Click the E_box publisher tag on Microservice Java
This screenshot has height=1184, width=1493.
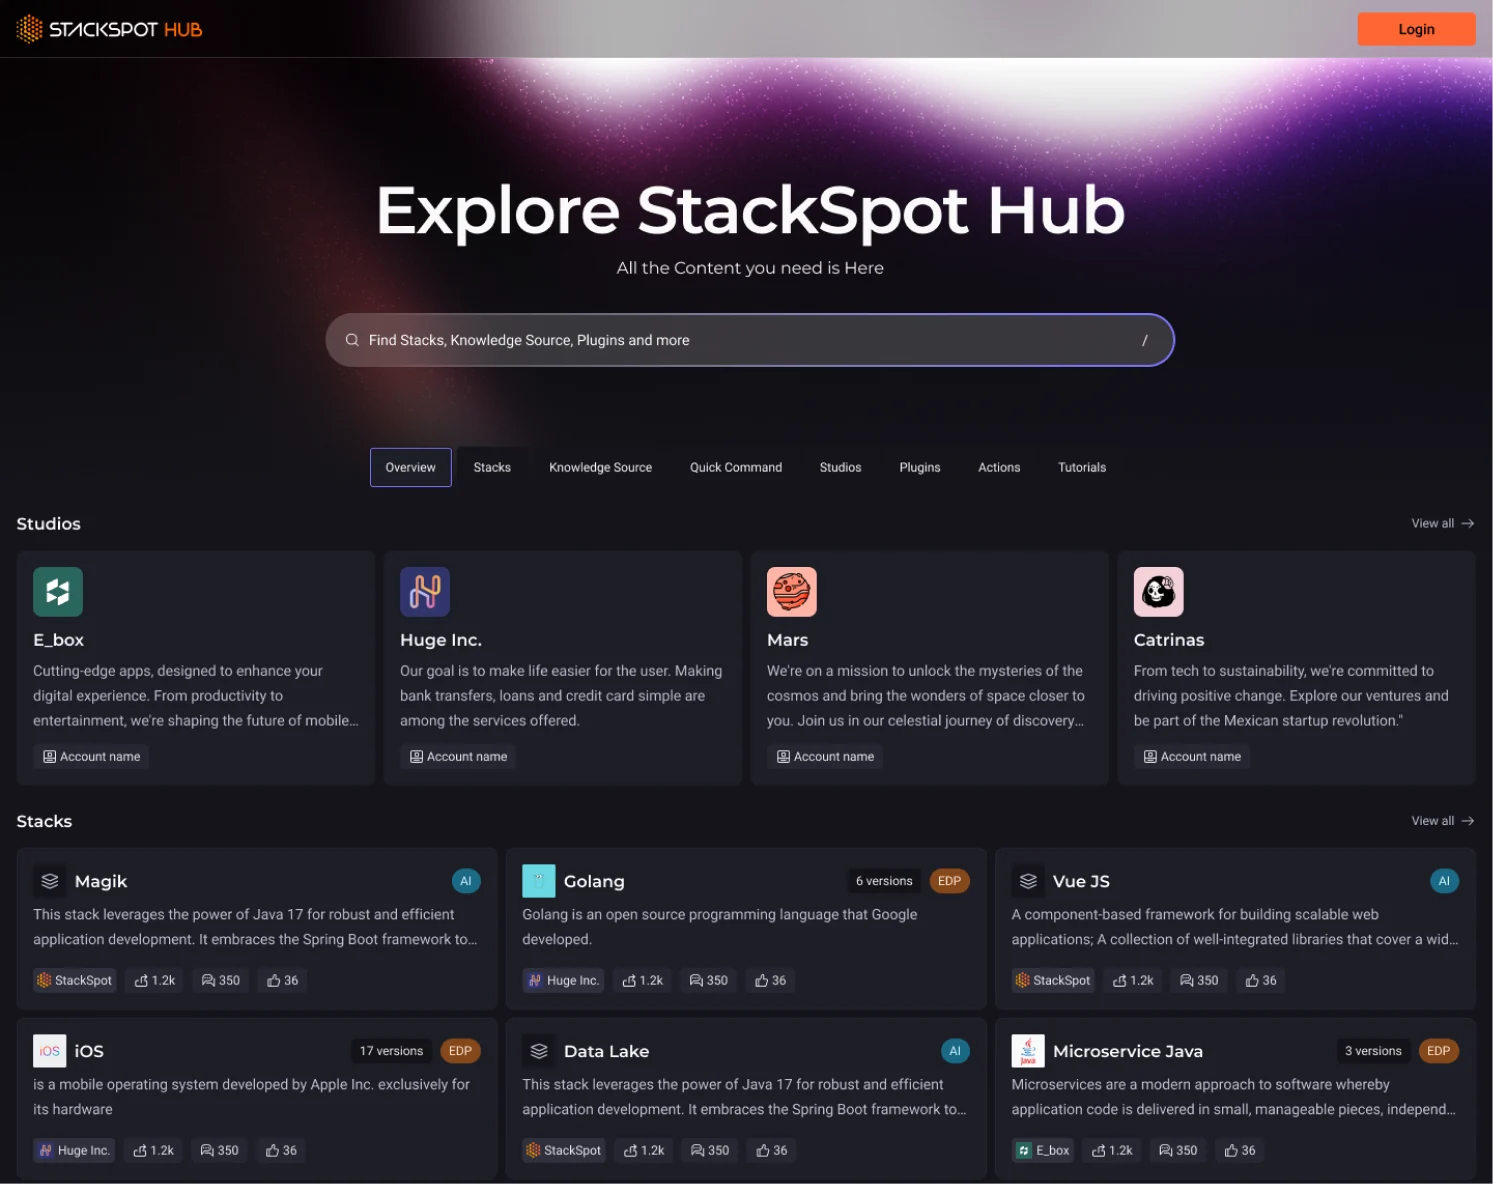pos(1043,1151)
